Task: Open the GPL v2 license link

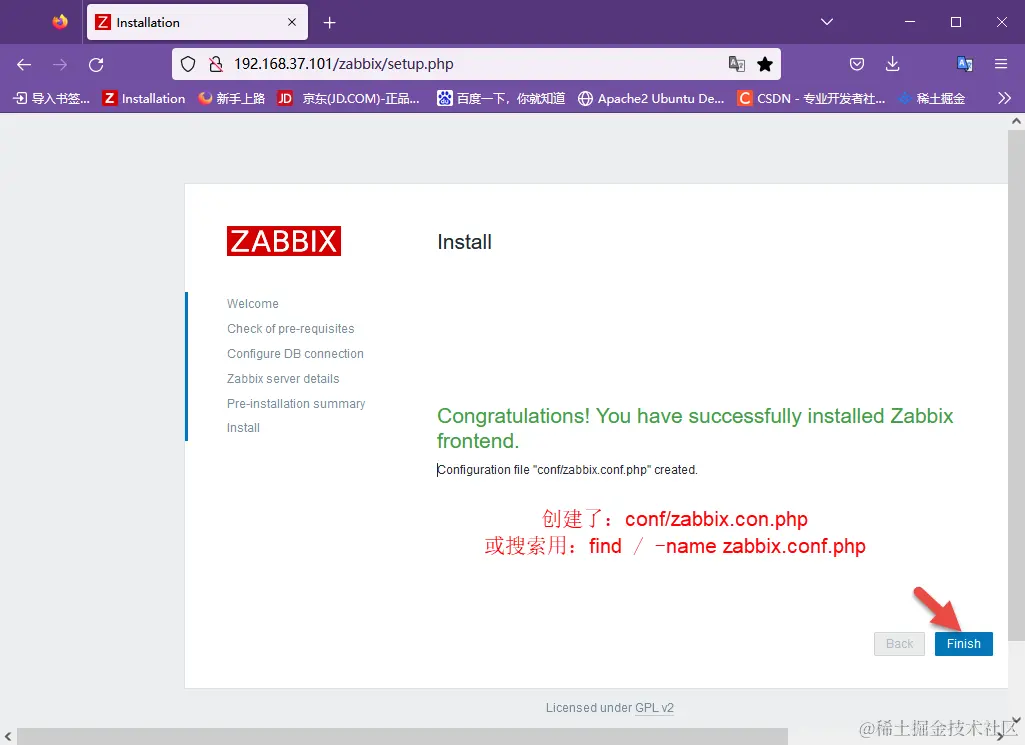Action: (655, 707)
